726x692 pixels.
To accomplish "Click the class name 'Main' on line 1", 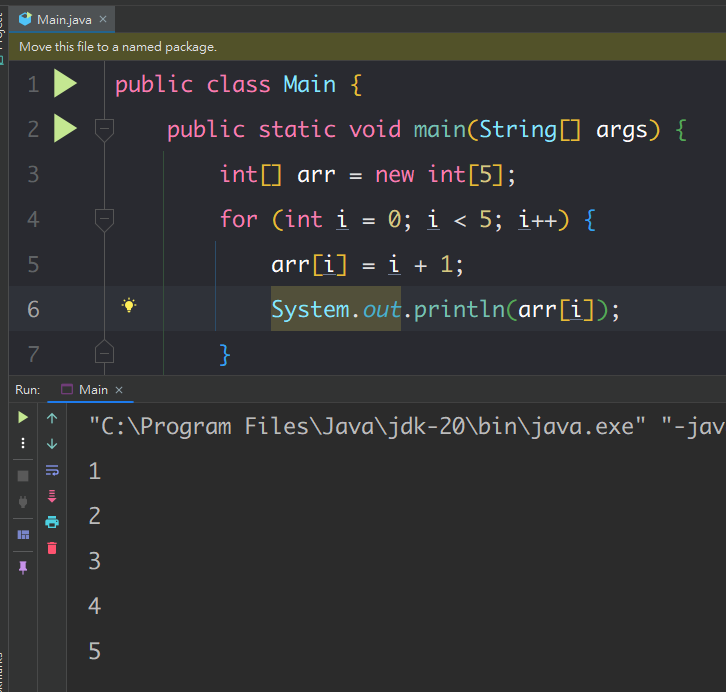I will click(x=309, y=85).
